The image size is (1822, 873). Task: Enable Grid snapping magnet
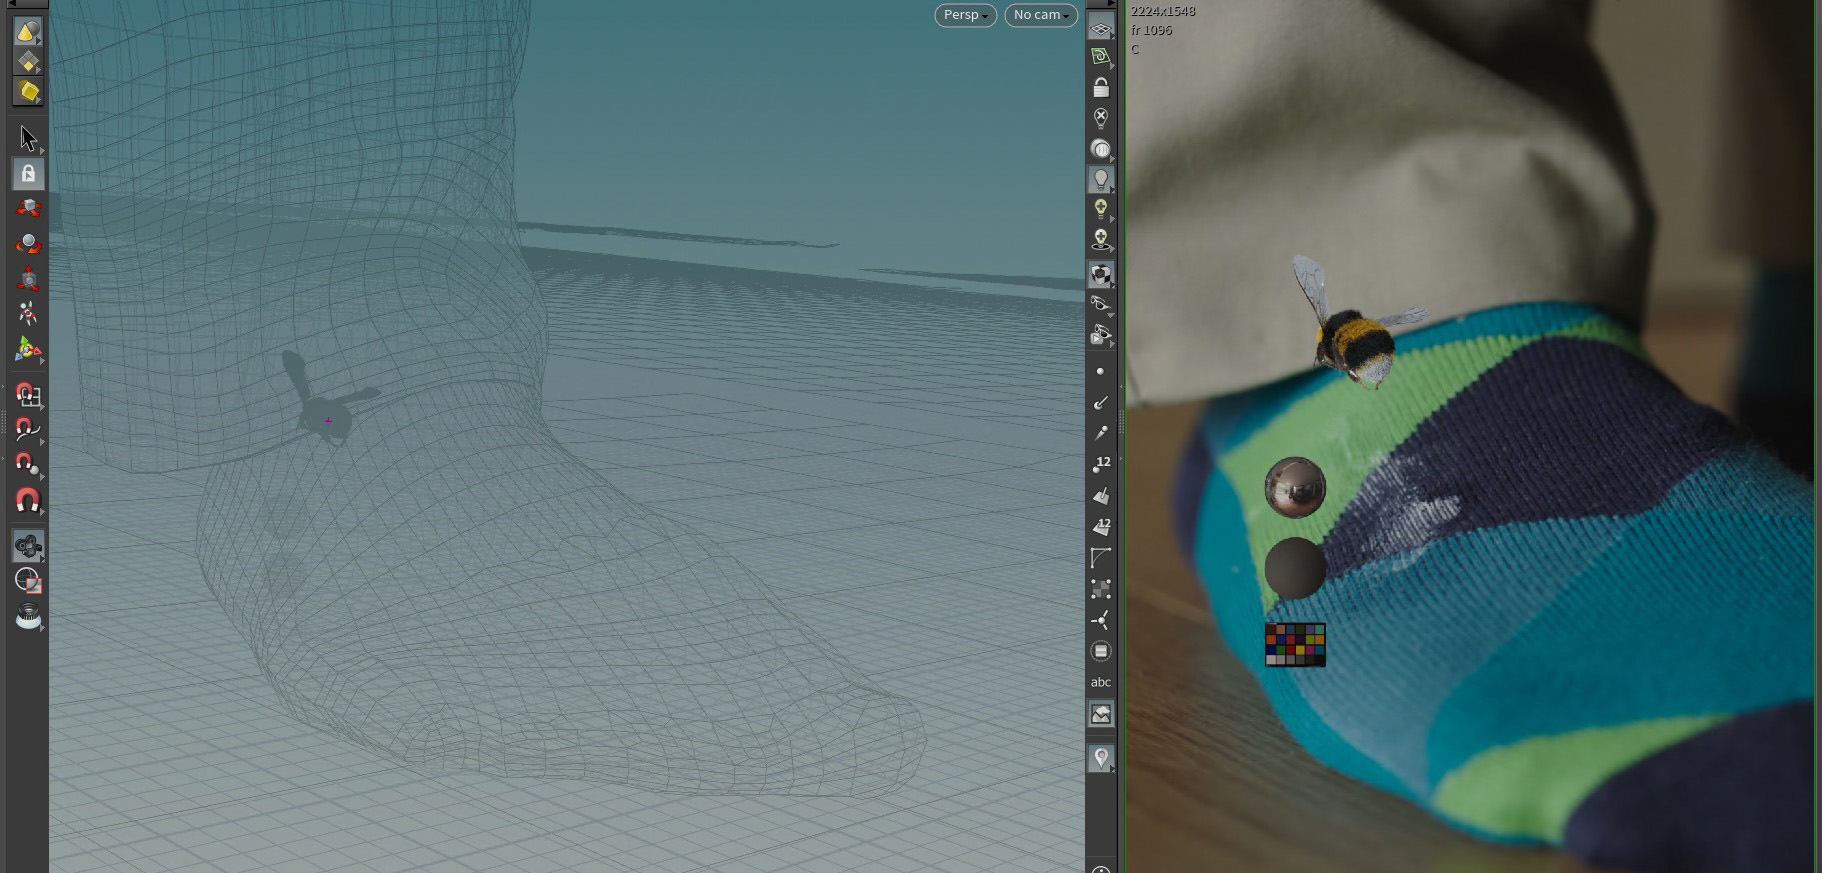click(28, 396)
